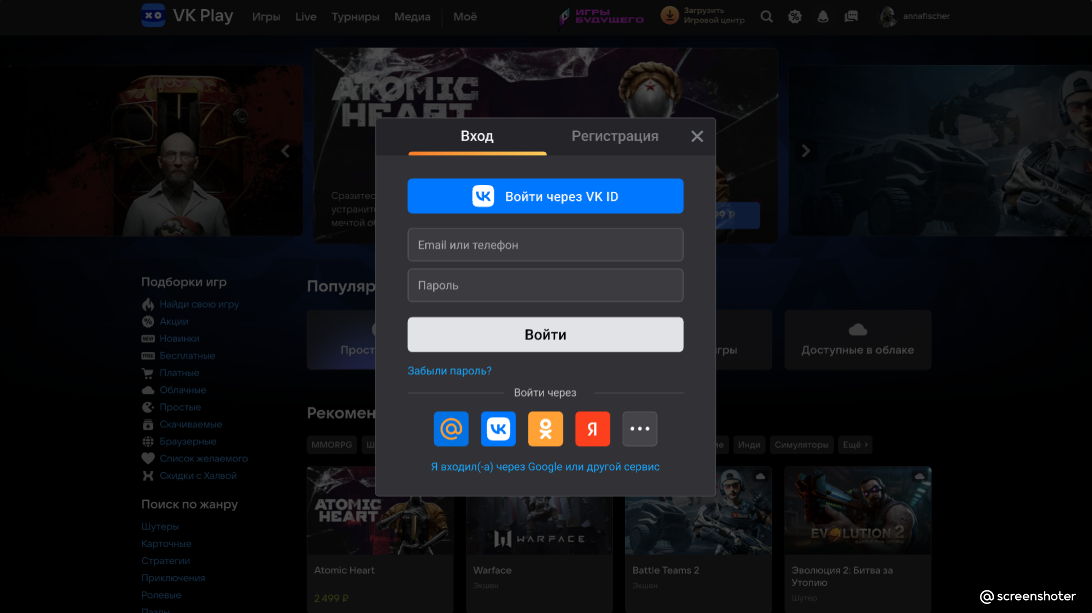Sign in with Yandex icon

pos(593,428)
